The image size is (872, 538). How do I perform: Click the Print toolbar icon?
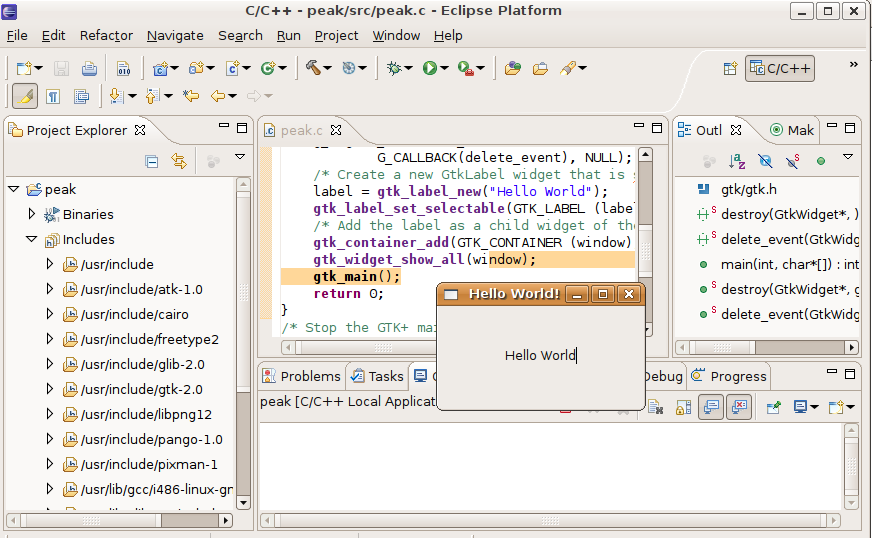coord(89,68)
